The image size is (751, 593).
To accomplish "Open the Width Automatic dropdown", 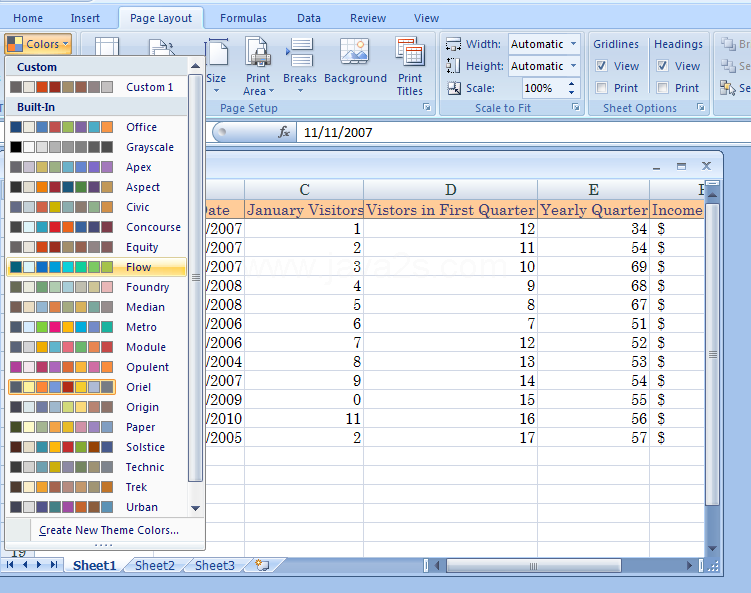I will tap(573, 44).
